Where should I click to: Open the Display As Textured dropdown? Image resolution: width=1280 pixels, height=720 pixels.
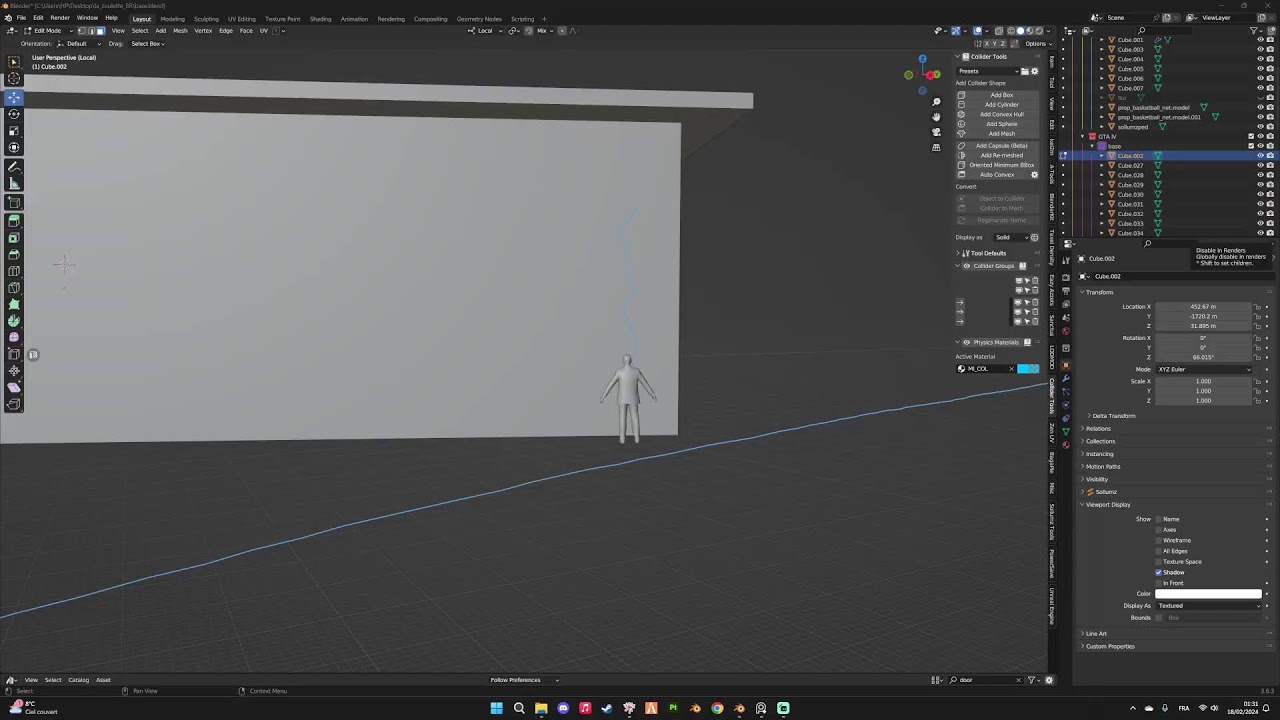(x=1208, y=605)
